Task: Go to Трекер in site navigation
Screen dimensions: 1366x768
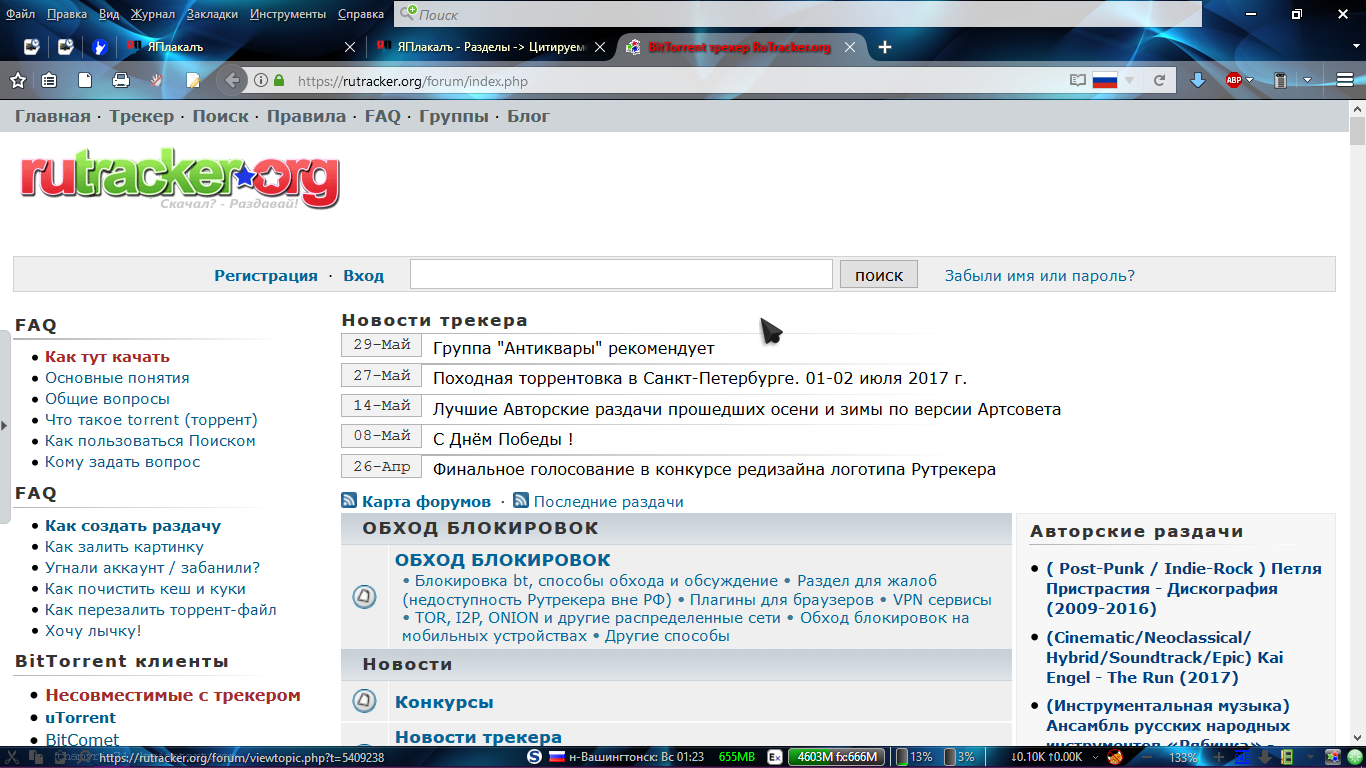Action: (x=142, y=116)
